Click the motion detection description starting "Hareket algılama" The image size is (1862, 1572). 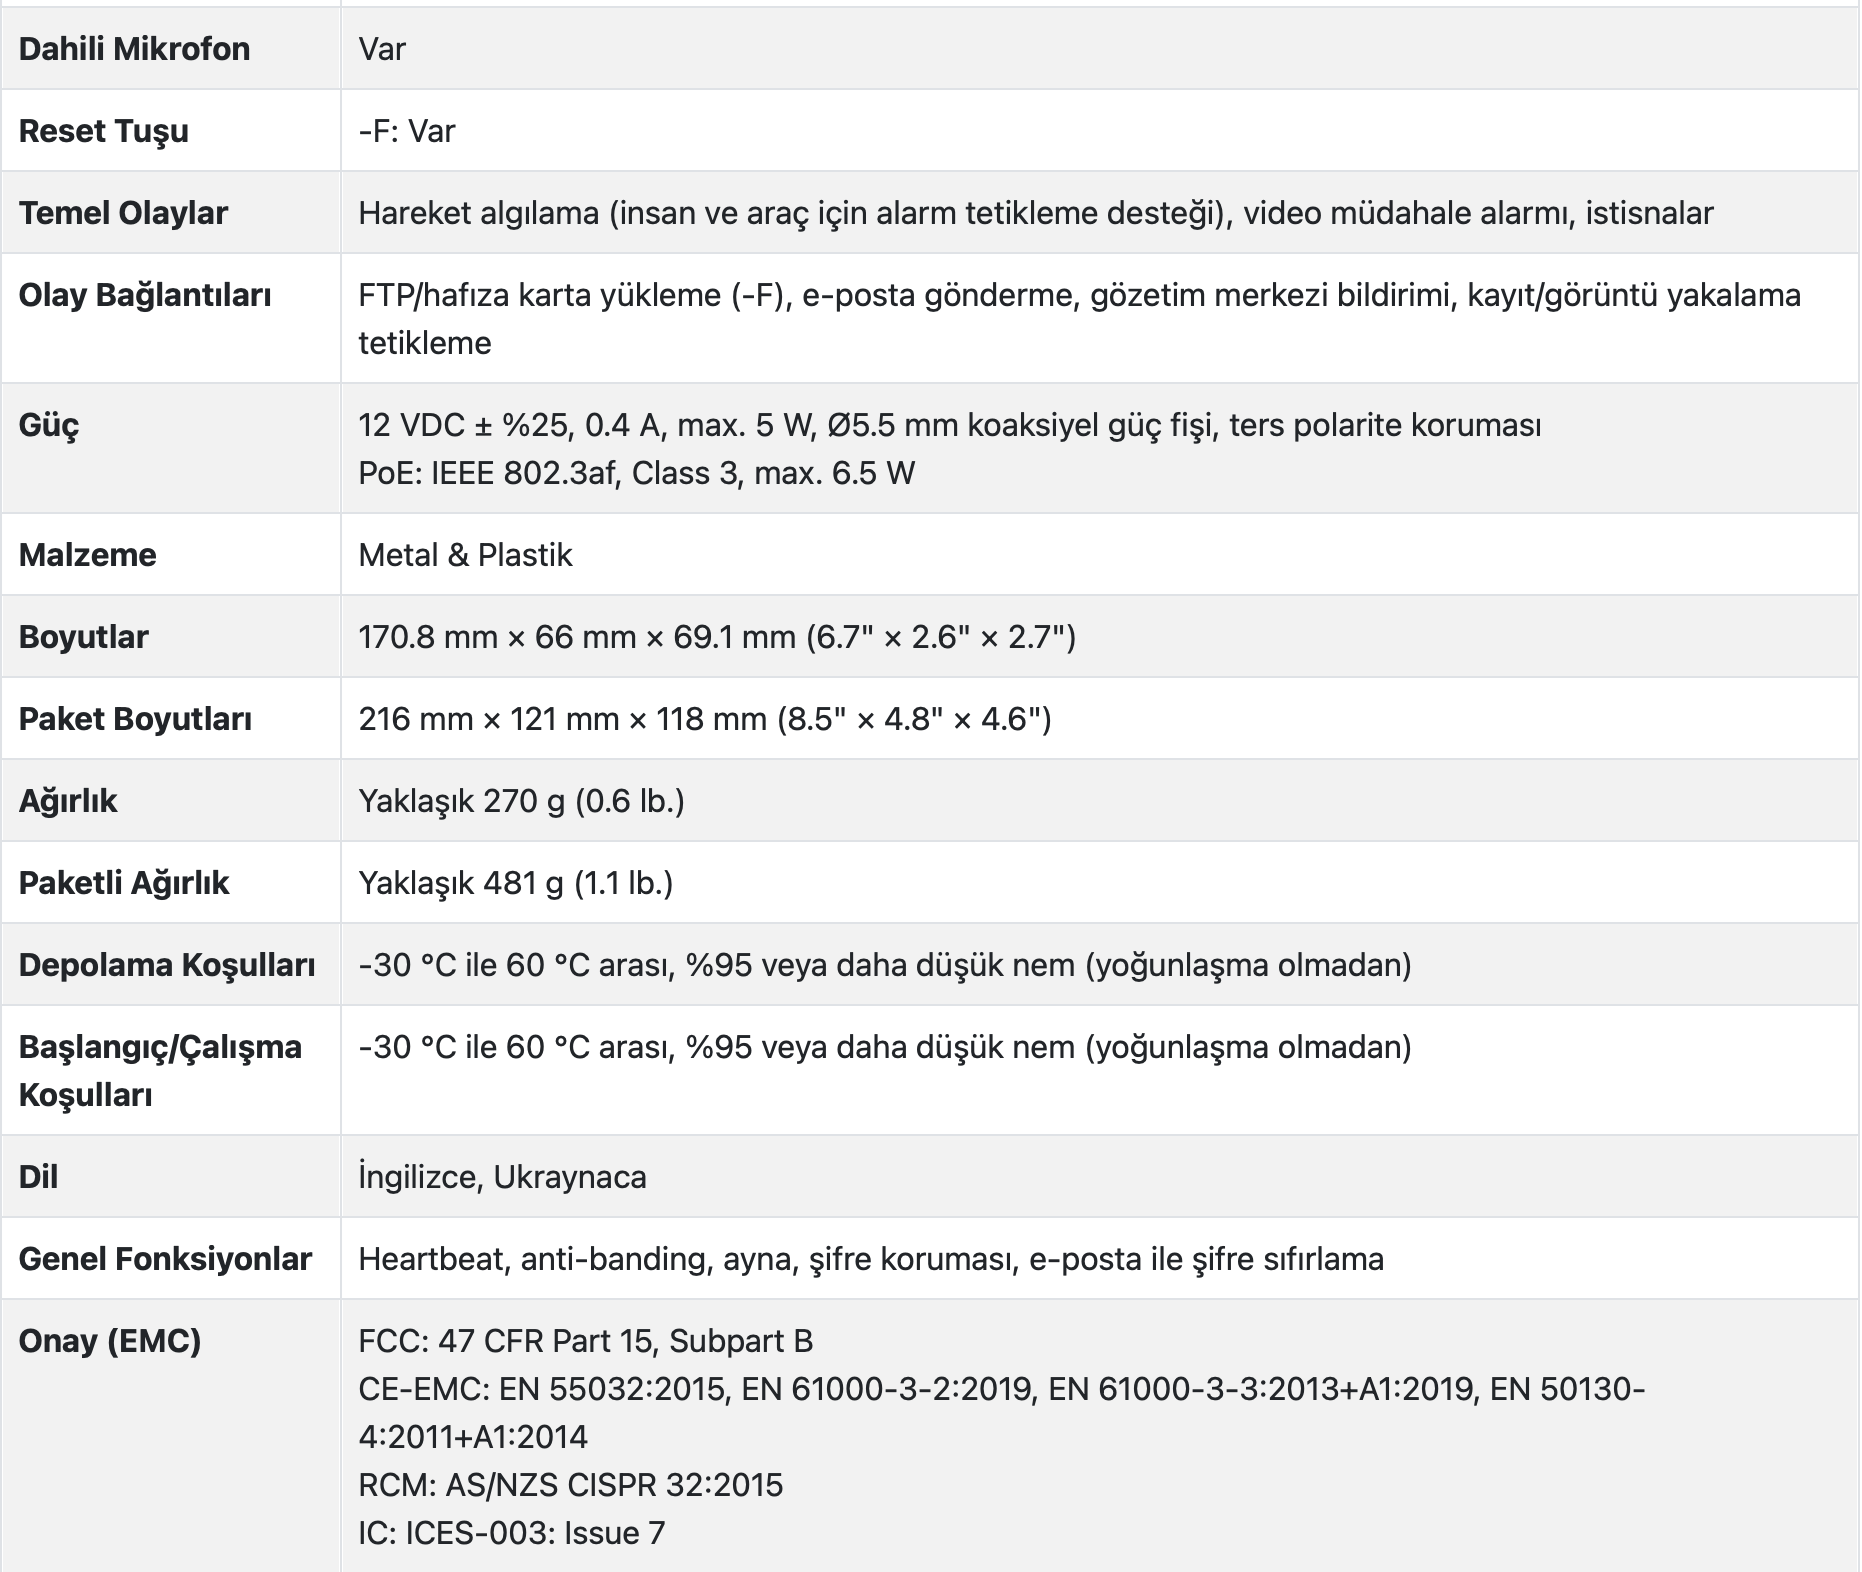(1036, 213)
